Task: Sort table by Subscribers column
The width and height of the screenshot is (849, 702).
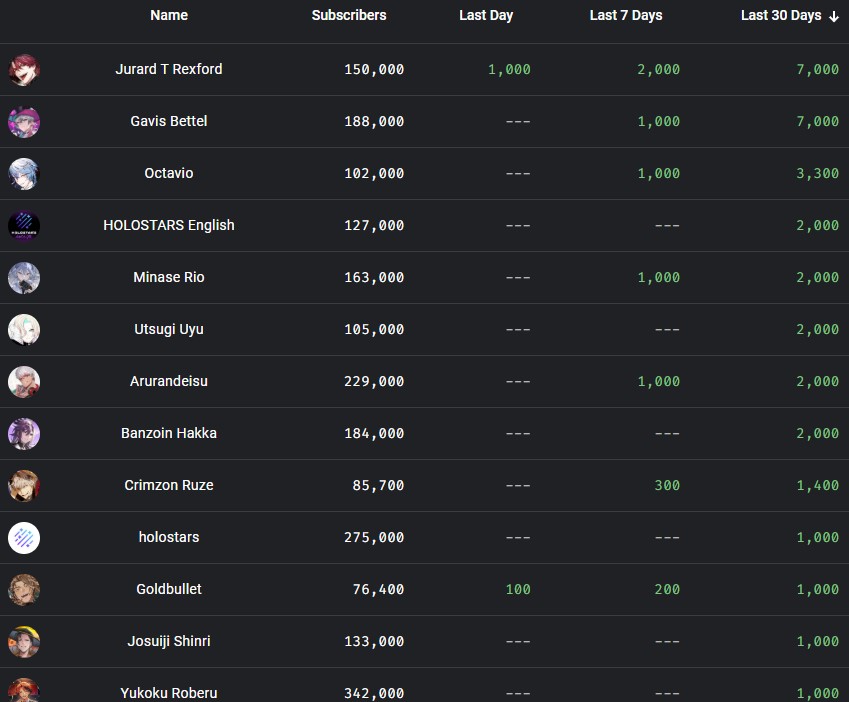Action: point(348,15)
